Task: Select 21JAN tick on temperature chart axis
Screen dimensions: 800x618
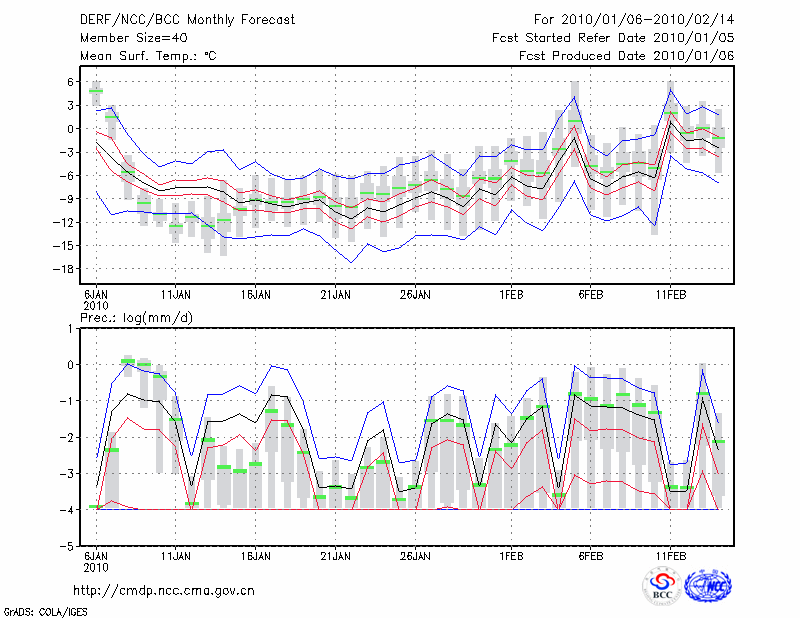Action: pyautogui.click(x=335, y=295)
